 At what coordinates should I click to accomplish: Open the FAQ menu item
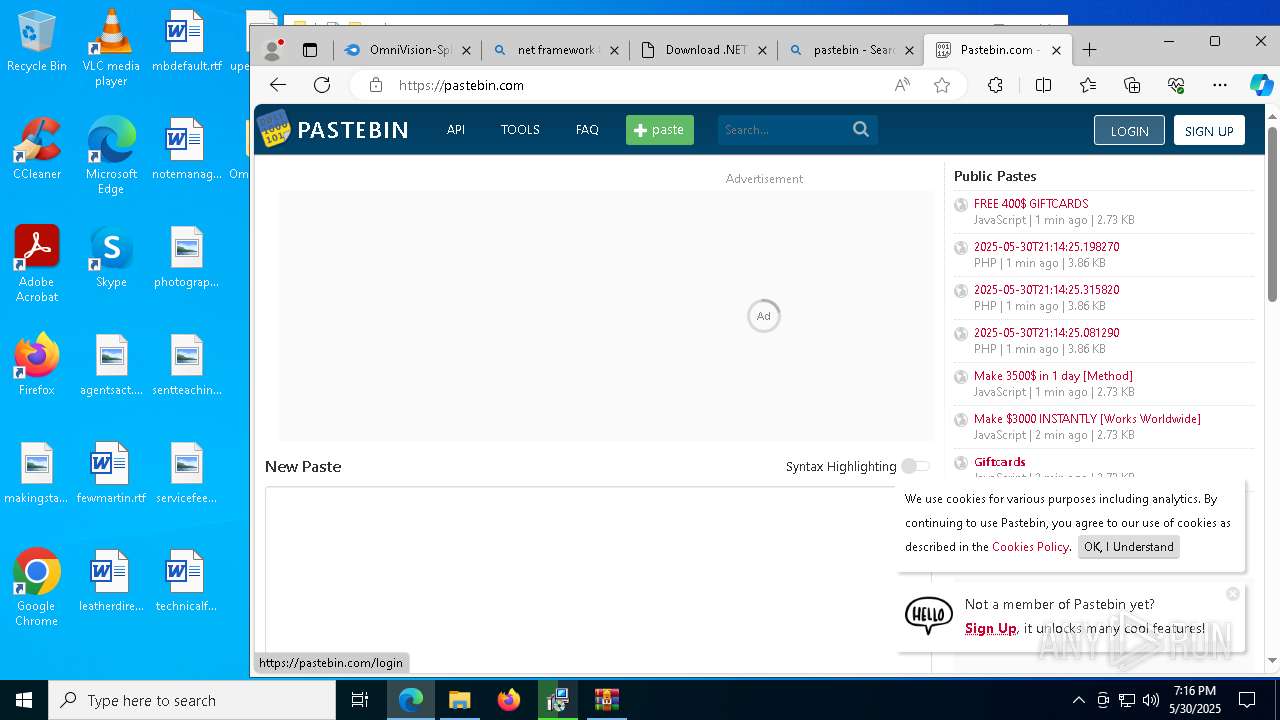[x=587, y=130]
